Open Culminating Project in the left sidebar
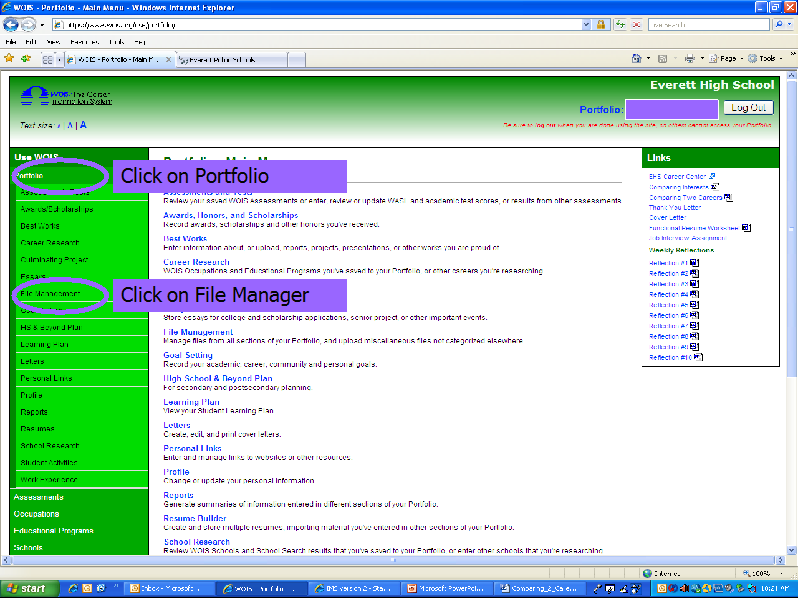Image resolution: width=800 pixels, height=600 pixels. pyautogui.click(x=54, y=260)
